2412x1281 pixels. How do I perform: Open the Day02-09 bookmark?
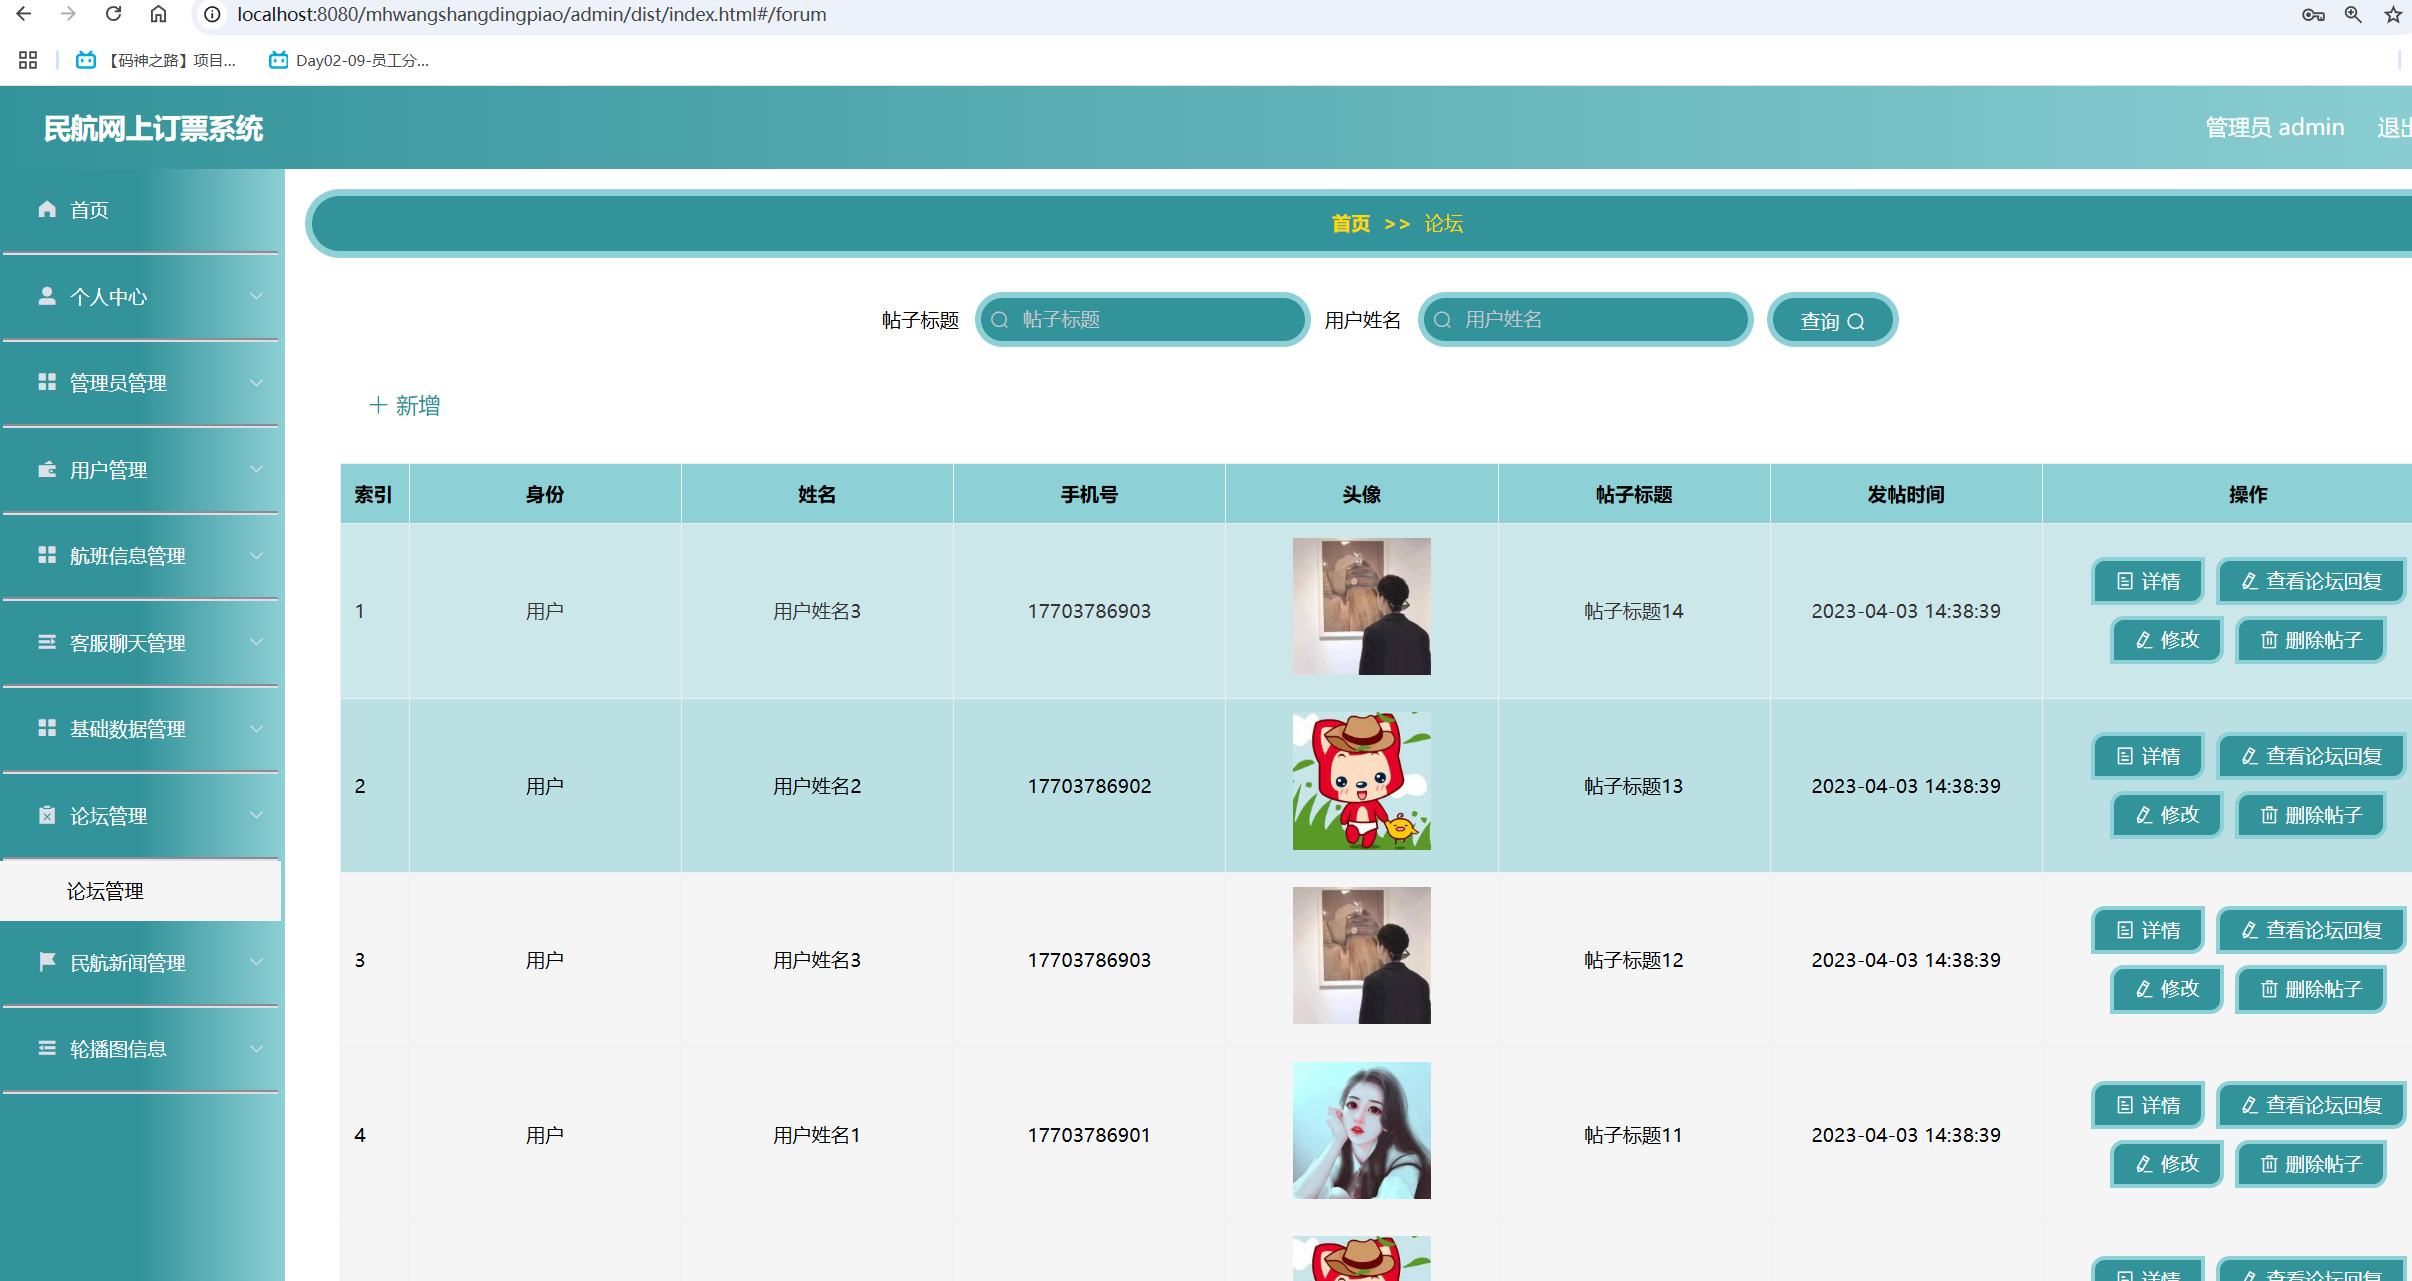click(349, 60)
